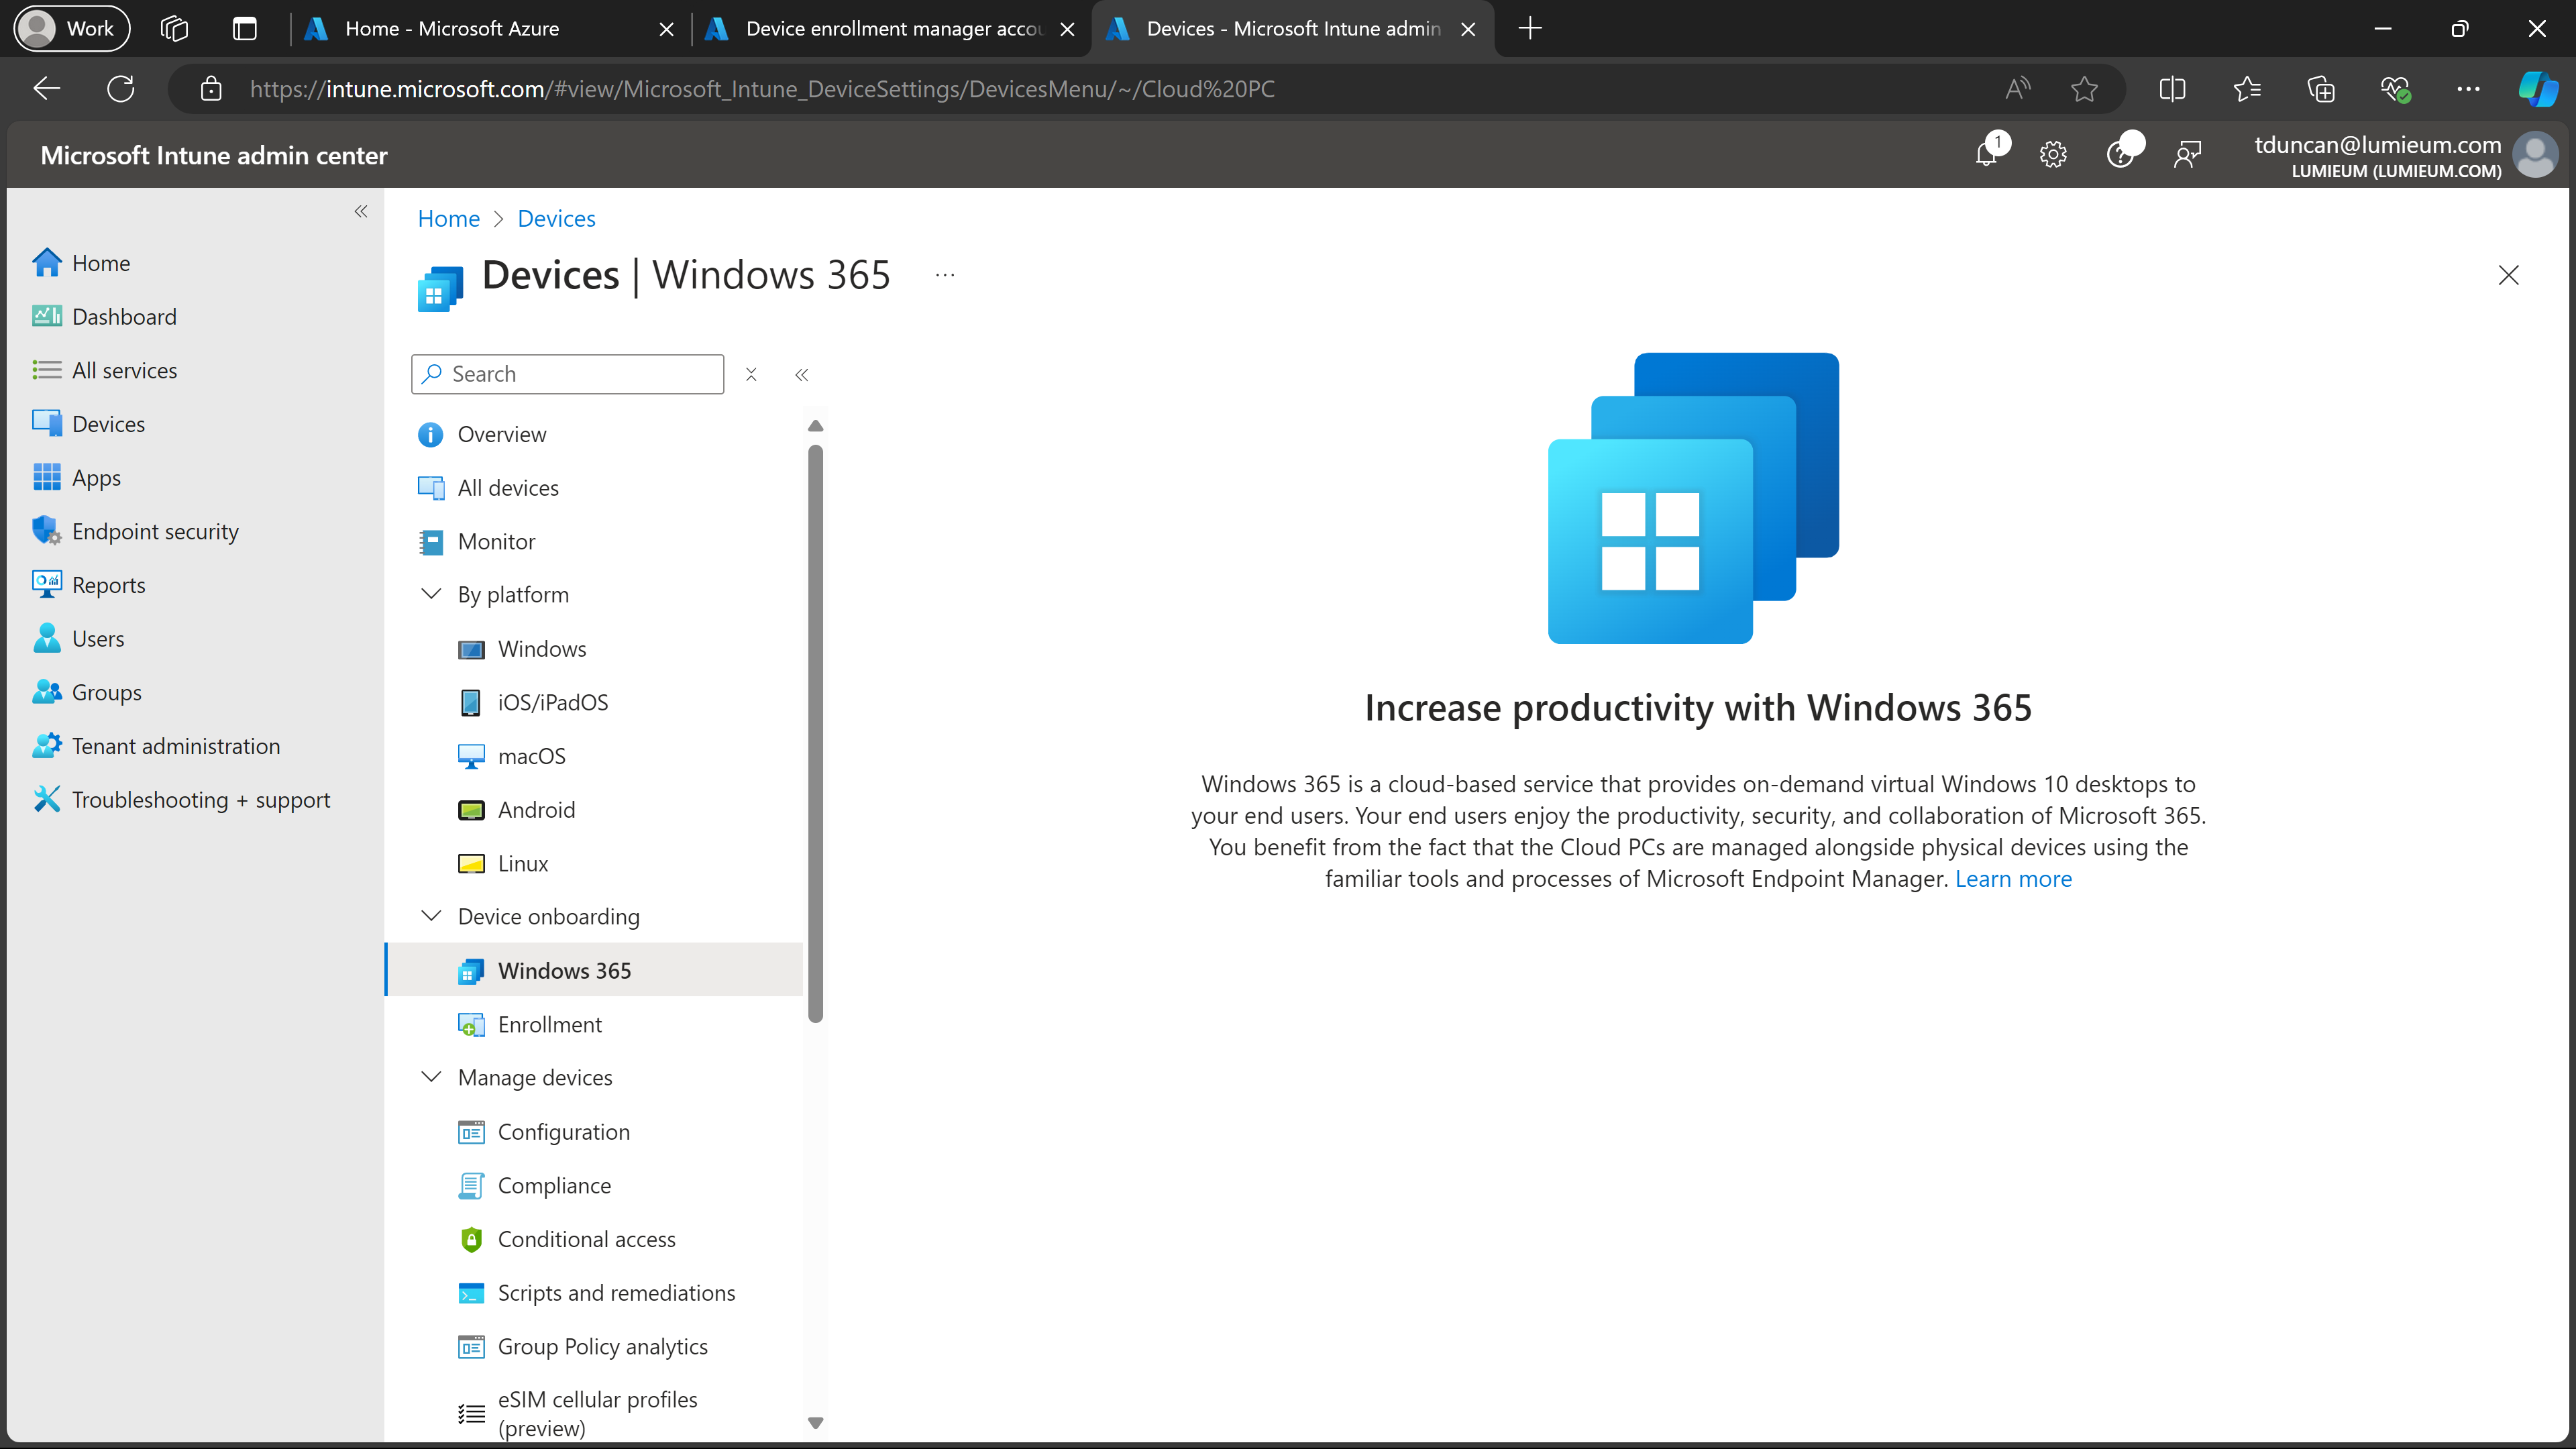The image size is (2576, 1449).
Task: Open Edge split screen icon
Action: [2172, 89]
